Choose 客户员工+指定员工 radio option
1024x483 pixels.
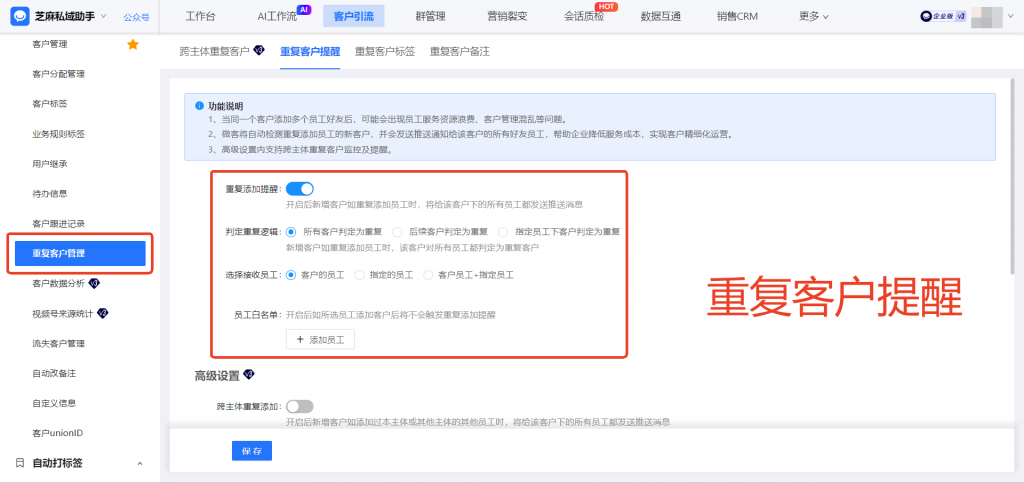(x=428, y=275)
